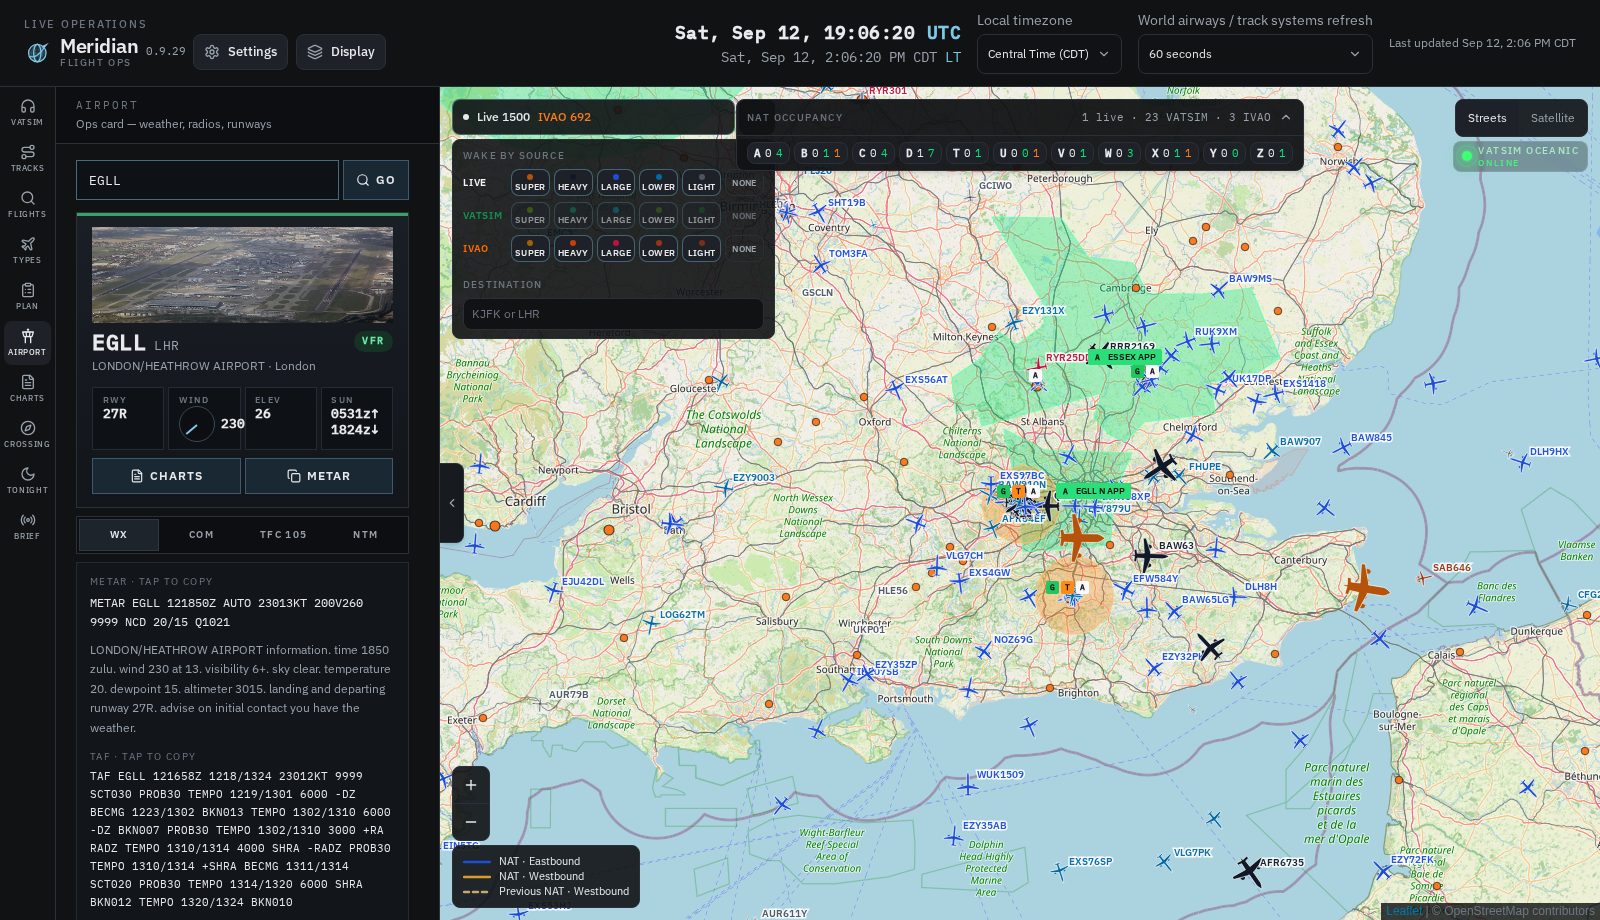
Task: Toggle LIVE source HEAVY wake filter
Action: coord(573,182)
